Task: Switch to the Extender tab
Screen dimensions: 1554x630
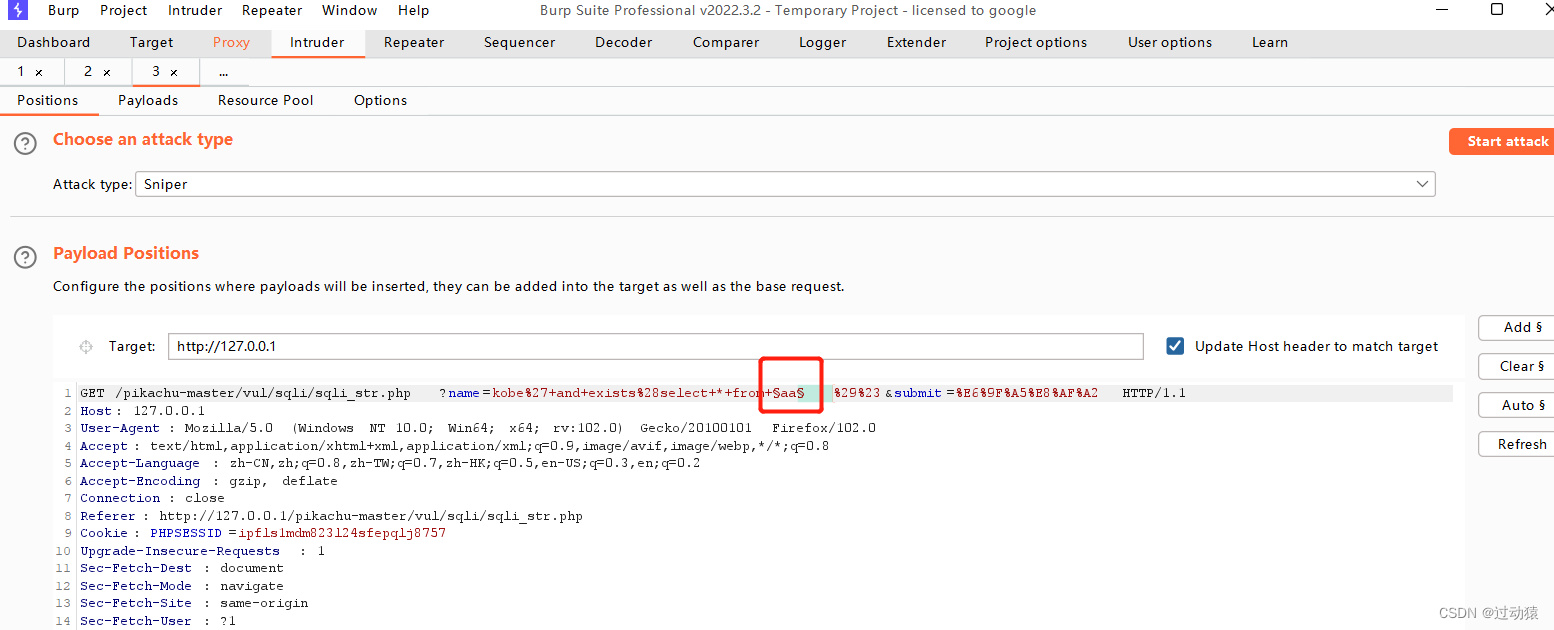Action: (x=916, y=42)
